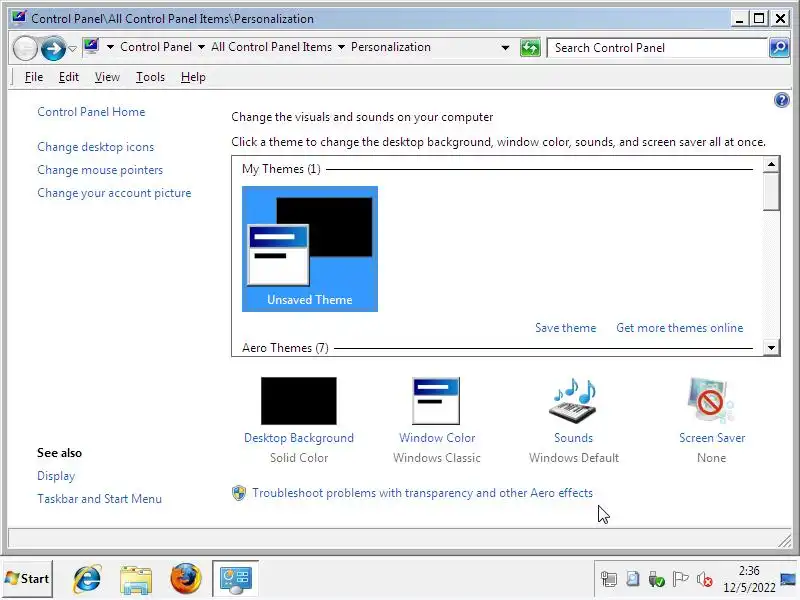Click the Personalization breadcrumb segment

point(390,47)
